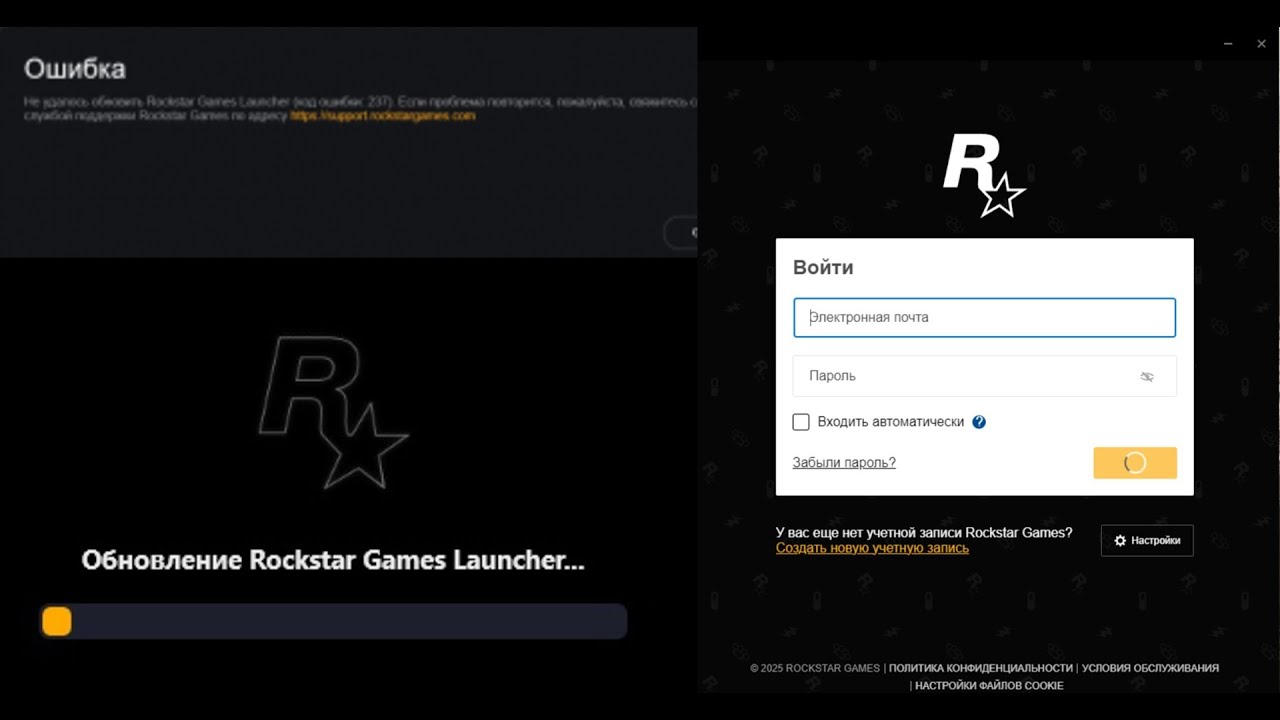The image size is (1280, 720).
Task: Click the launcher update progress bar
Action: tap(333, 621)
